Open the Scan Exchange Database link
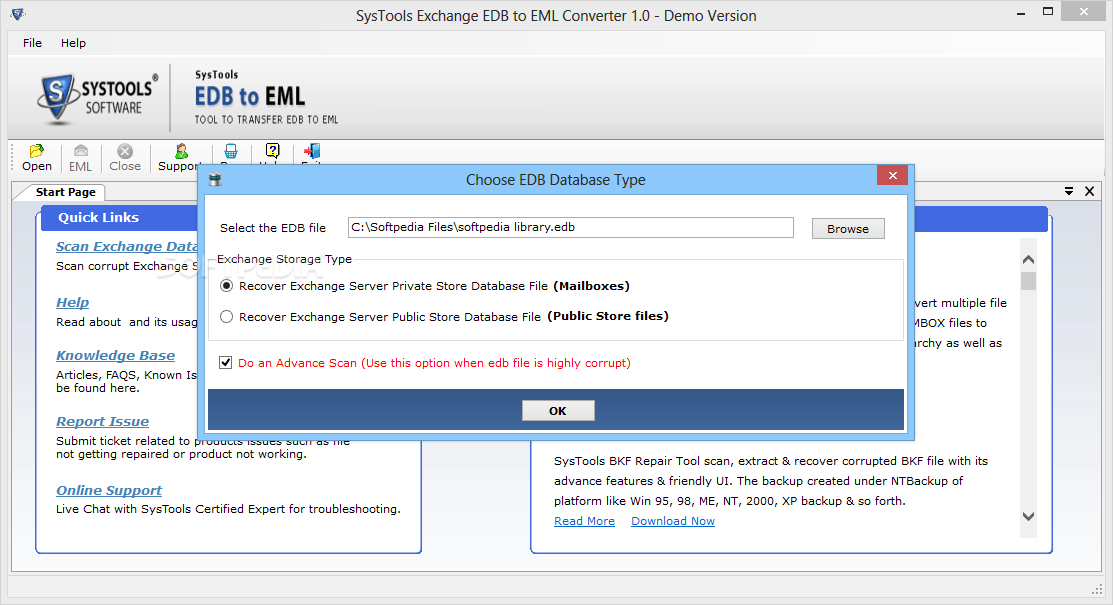 (x=127, y=246)
